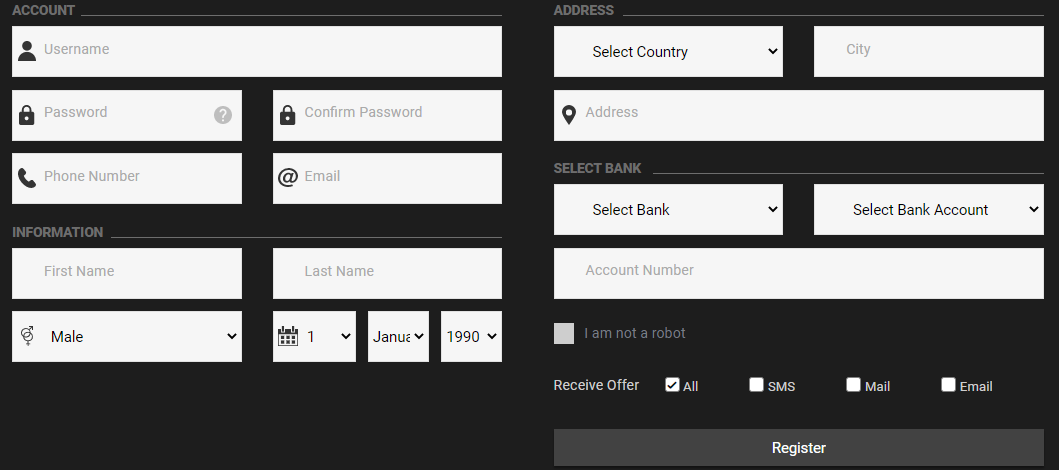This screenshot has height=470, width=1059.
Task: Click the @ icon beside Email
Action: tap(288, 178)
